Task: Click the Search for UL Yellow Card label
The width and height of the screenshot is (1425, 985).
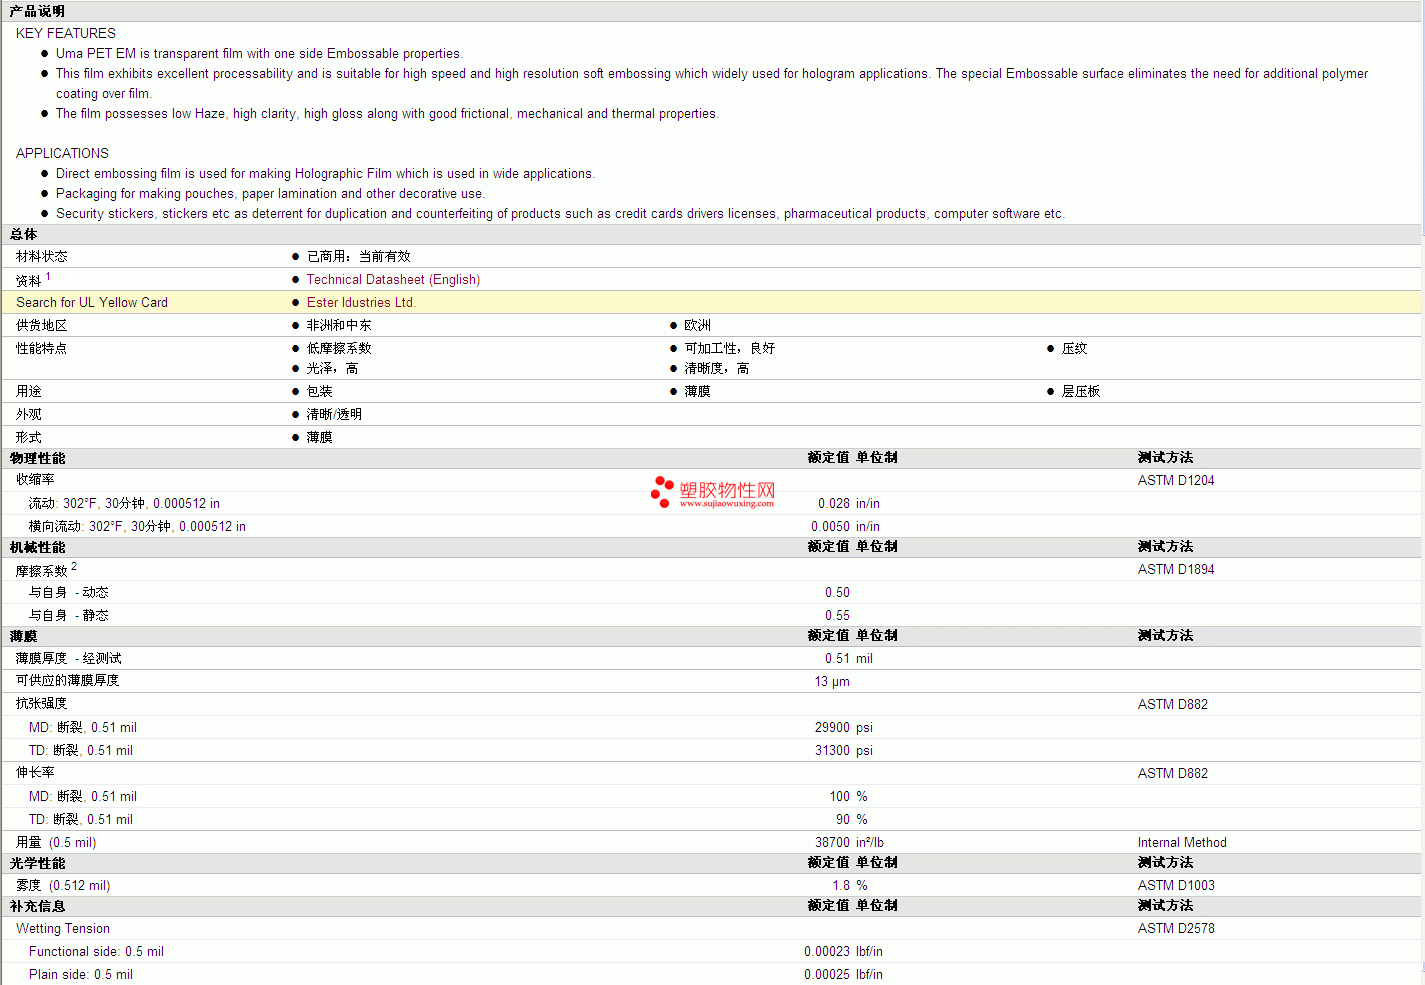Action: (92, 303)
